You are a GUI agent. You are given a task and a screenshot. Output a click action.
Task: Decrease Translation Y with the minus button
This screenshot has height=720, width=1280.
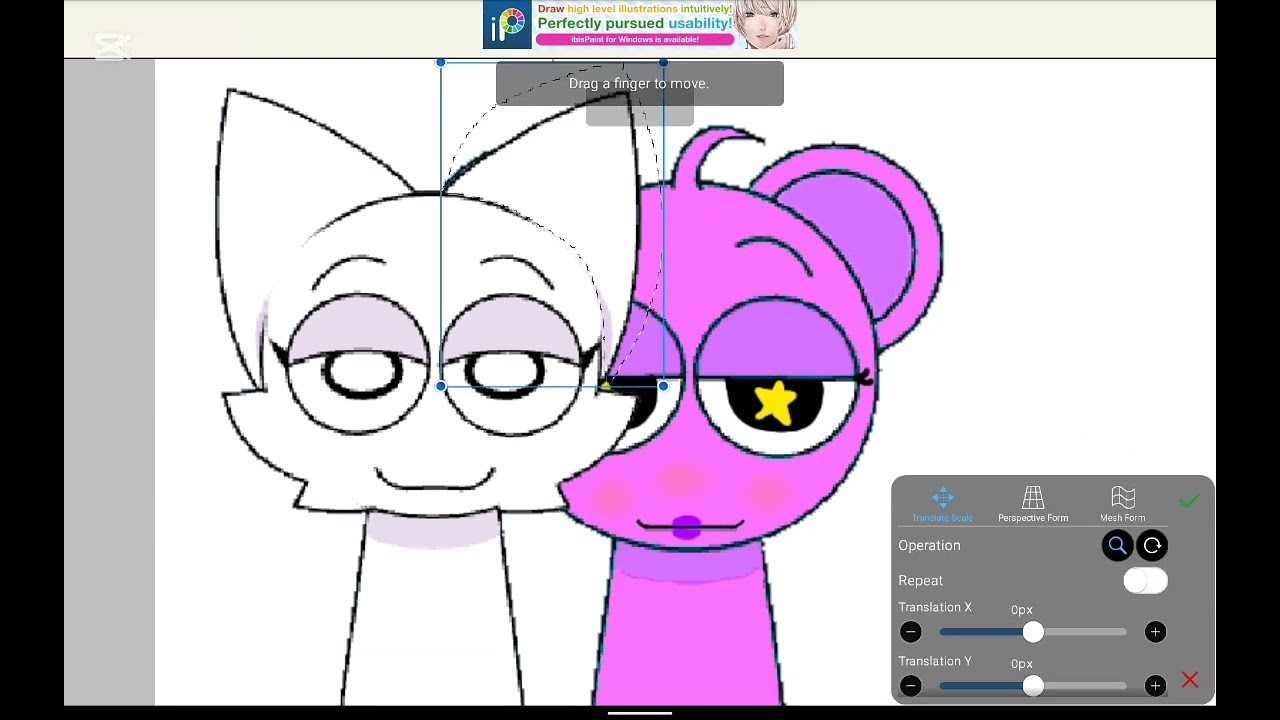(910, 686)
